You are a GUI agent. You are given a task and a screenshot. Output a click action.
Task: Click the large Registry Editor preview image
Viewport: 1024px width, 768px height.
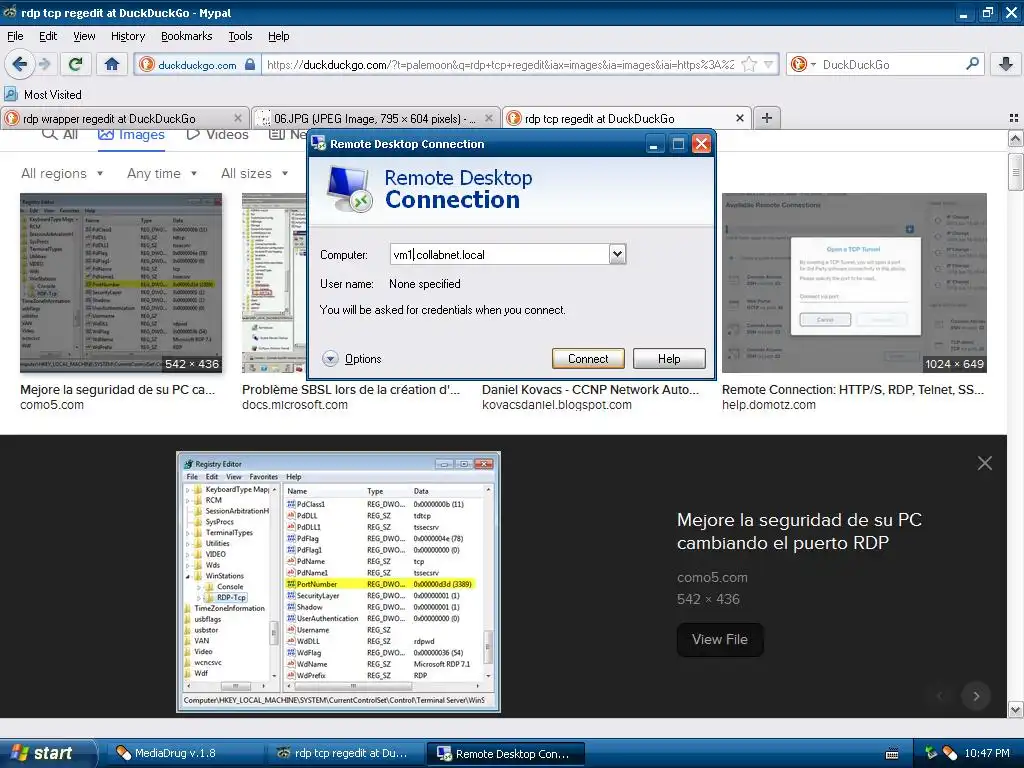pyautogui.click(x=338, y=581)
